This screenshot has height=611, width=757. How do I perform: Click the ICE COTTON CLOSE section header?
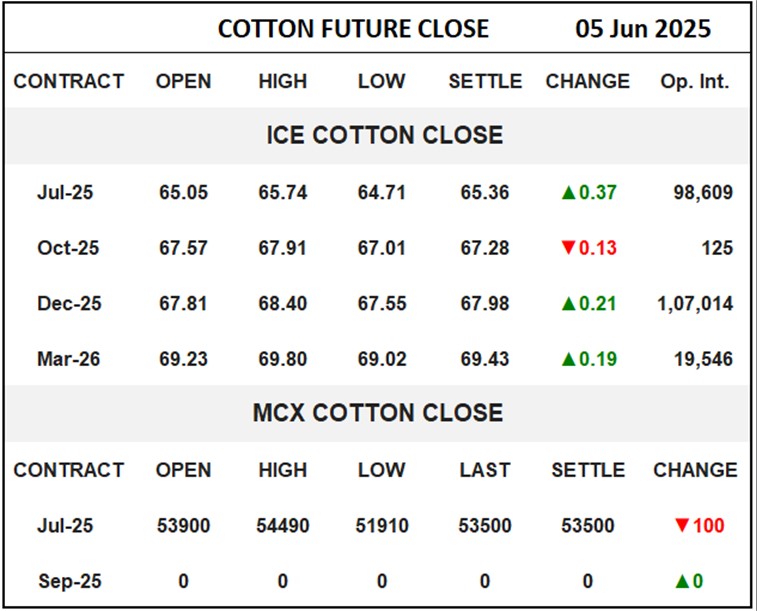384,135
